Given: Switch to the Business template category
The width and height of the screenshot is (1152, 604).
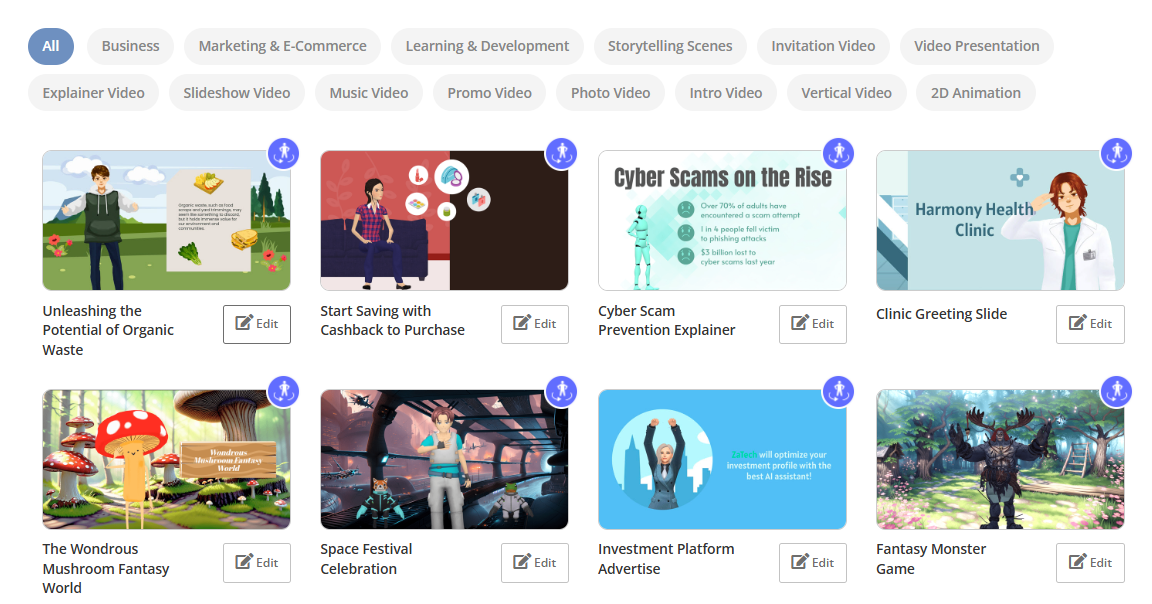Looking at the screenshot, I should pos(130,45).
